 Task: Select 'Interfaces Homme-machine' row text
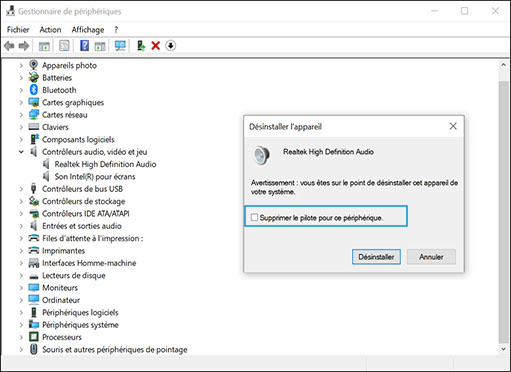coord(89,263)
